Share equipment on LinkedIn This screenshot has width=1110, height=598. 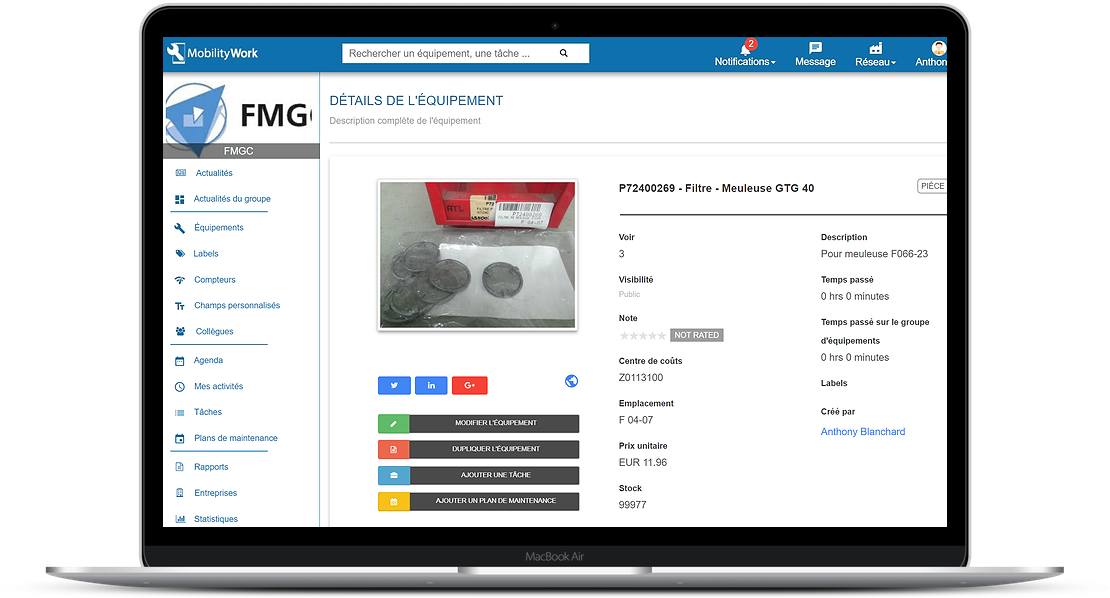pos(431,385)
